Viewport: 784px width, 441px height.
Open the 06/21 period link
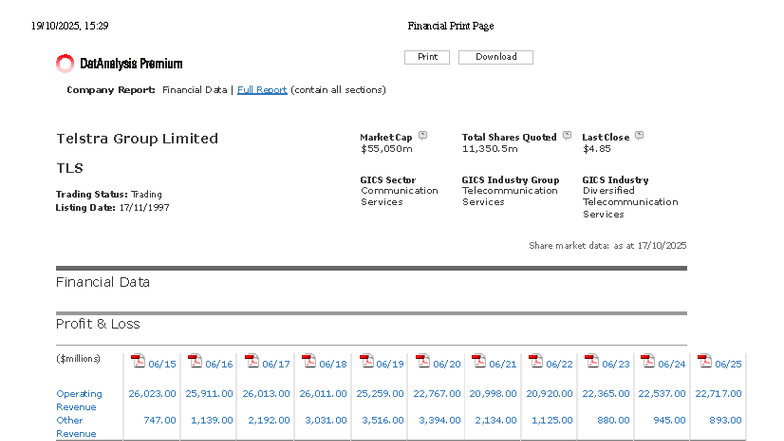502,364
